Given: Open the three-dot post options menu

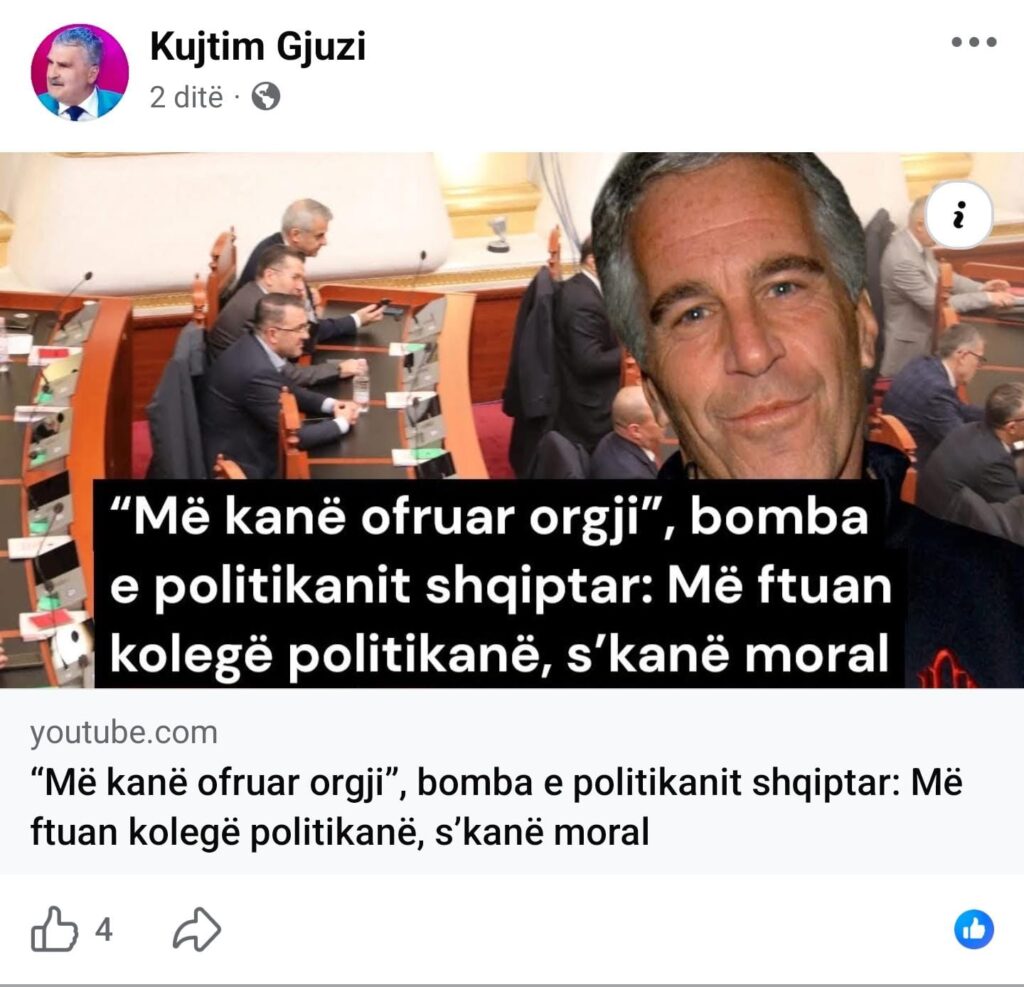Looking at the screenshot, I should tap(973, 42).
